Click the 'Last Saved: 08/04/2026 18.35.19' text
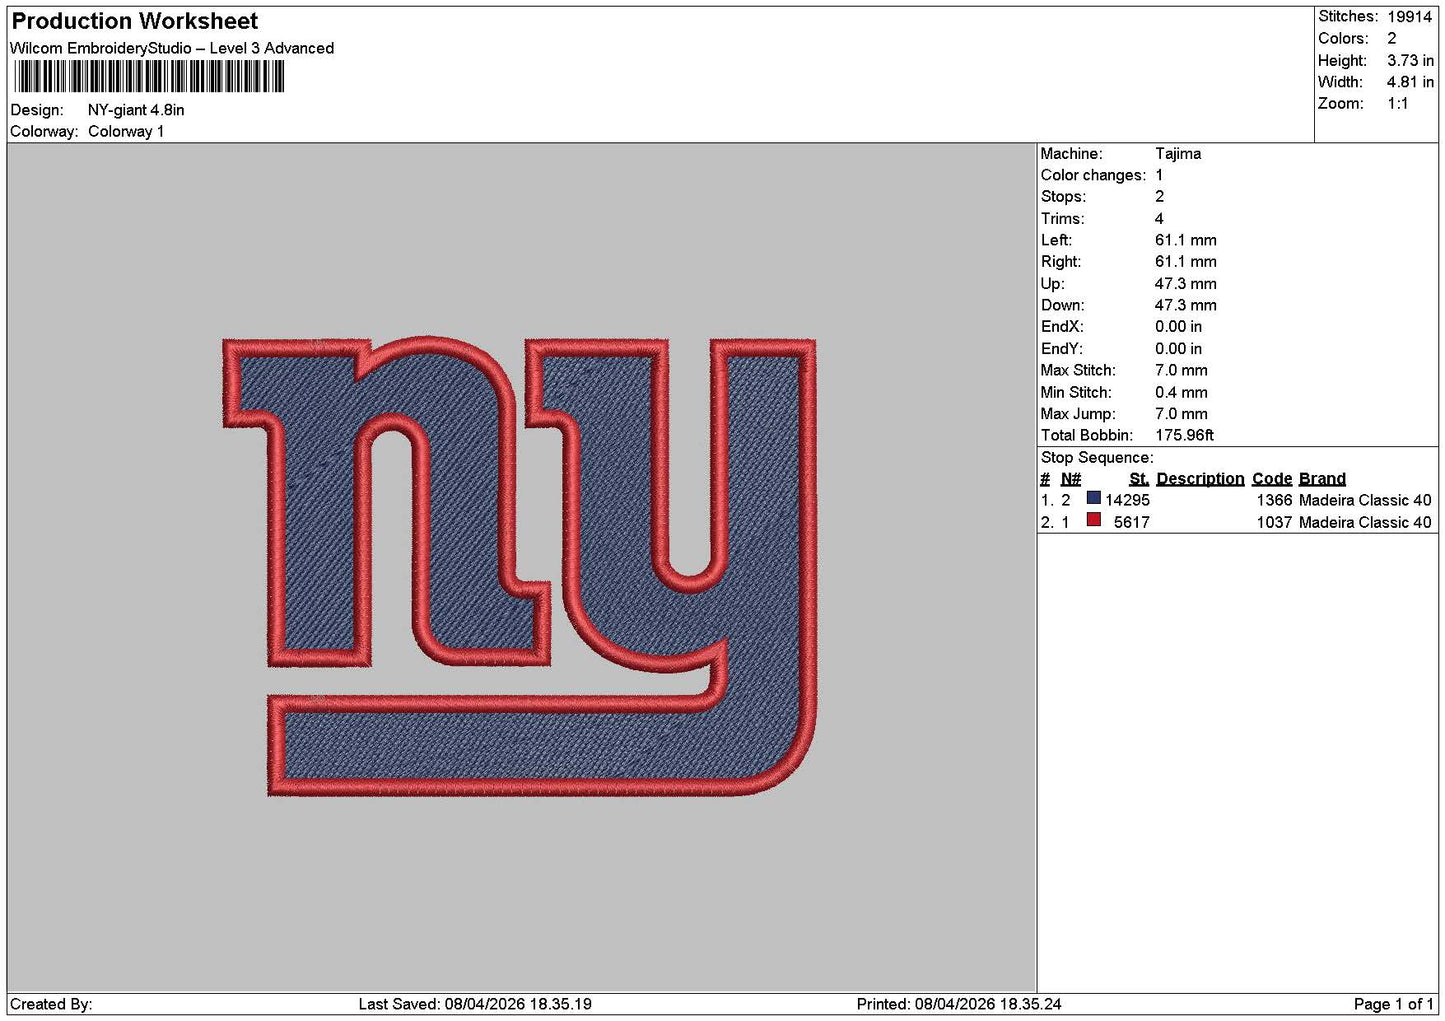The height and width of the screenshot is (1021, 1445). click(x=475, y=1004)
